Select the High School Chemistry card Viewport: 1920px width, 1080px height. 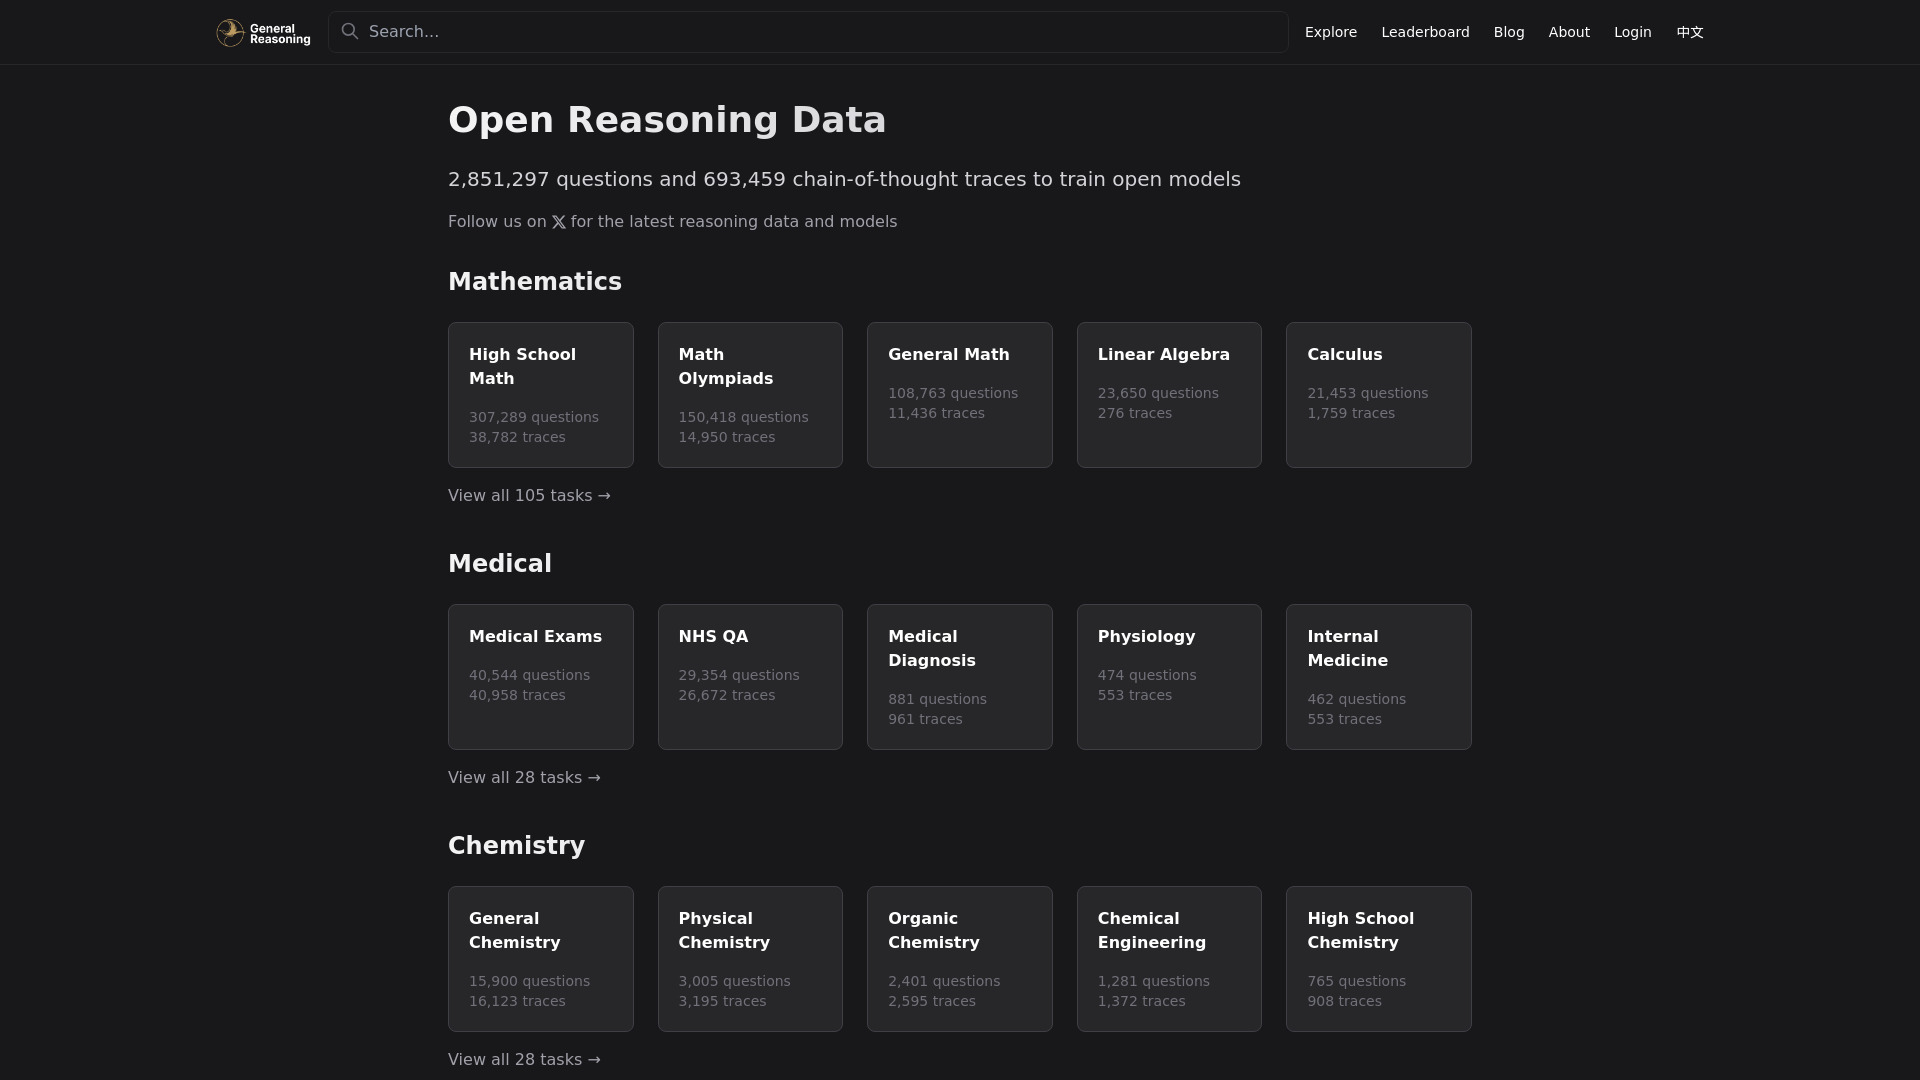tap(1379, 959)
